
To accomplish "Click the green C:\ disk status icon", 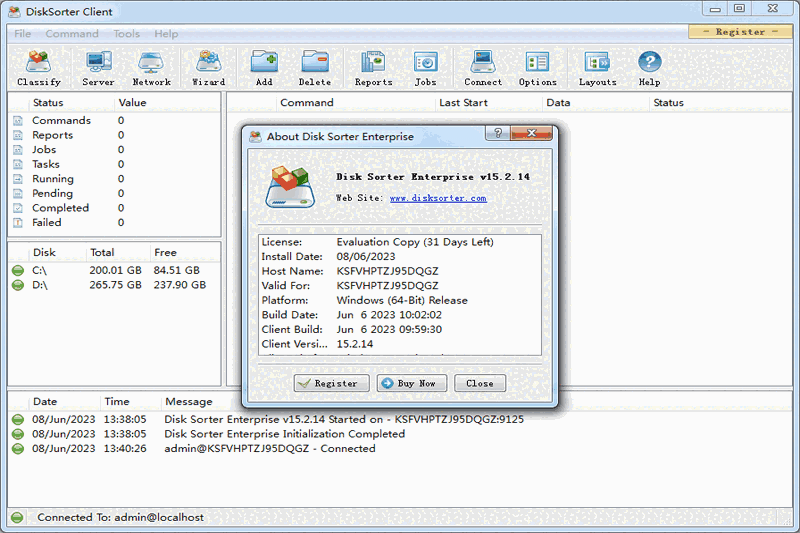I will pos(18,270).
